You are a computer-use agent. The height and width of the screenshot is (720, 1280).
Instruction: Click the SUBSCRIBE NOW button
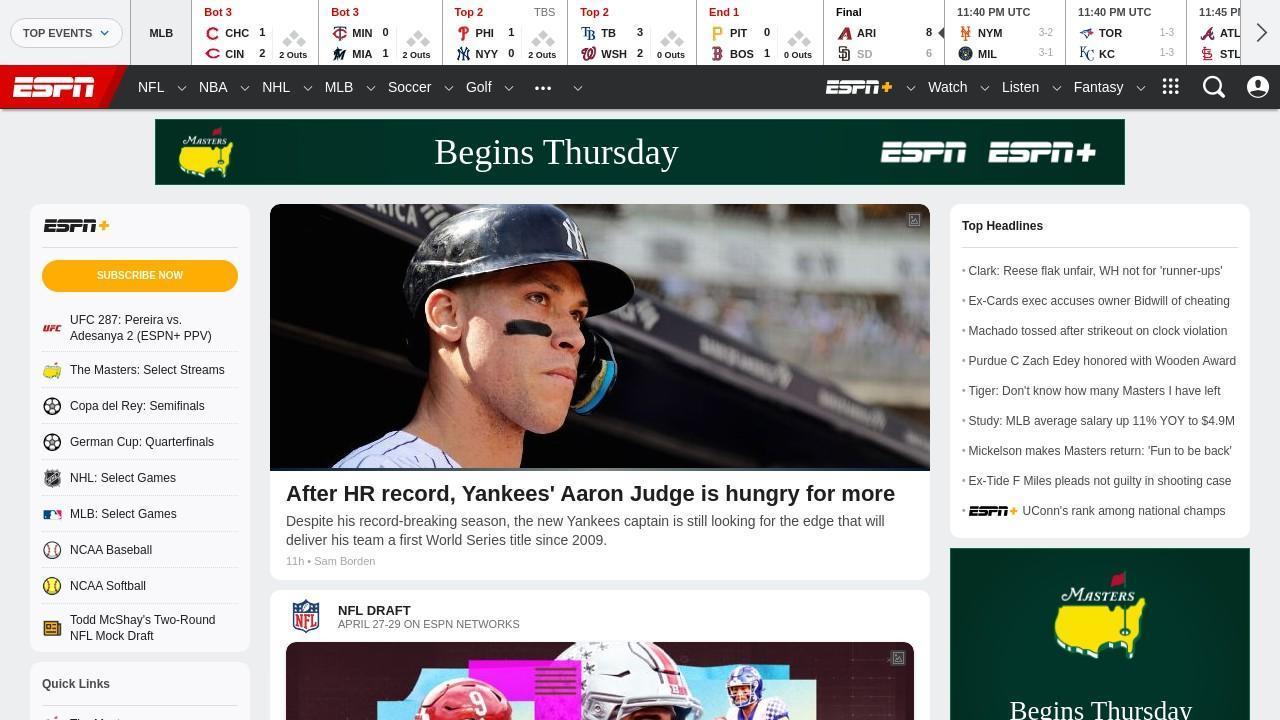140,275
